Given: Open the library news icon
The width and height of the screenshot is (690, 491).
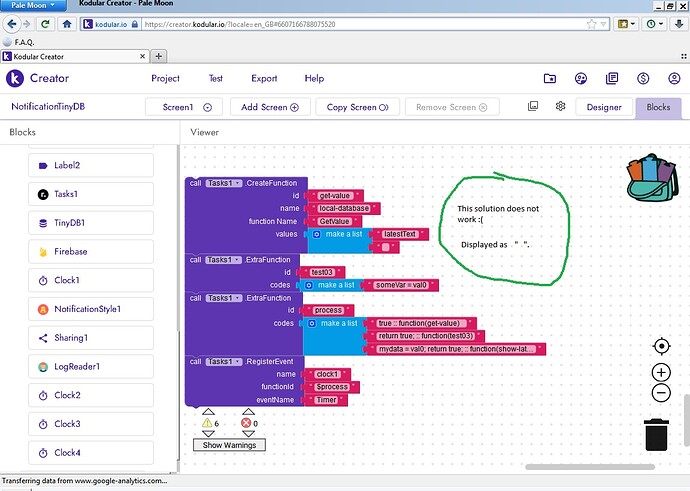Looking at the screenshot, I should pos(612,78).
